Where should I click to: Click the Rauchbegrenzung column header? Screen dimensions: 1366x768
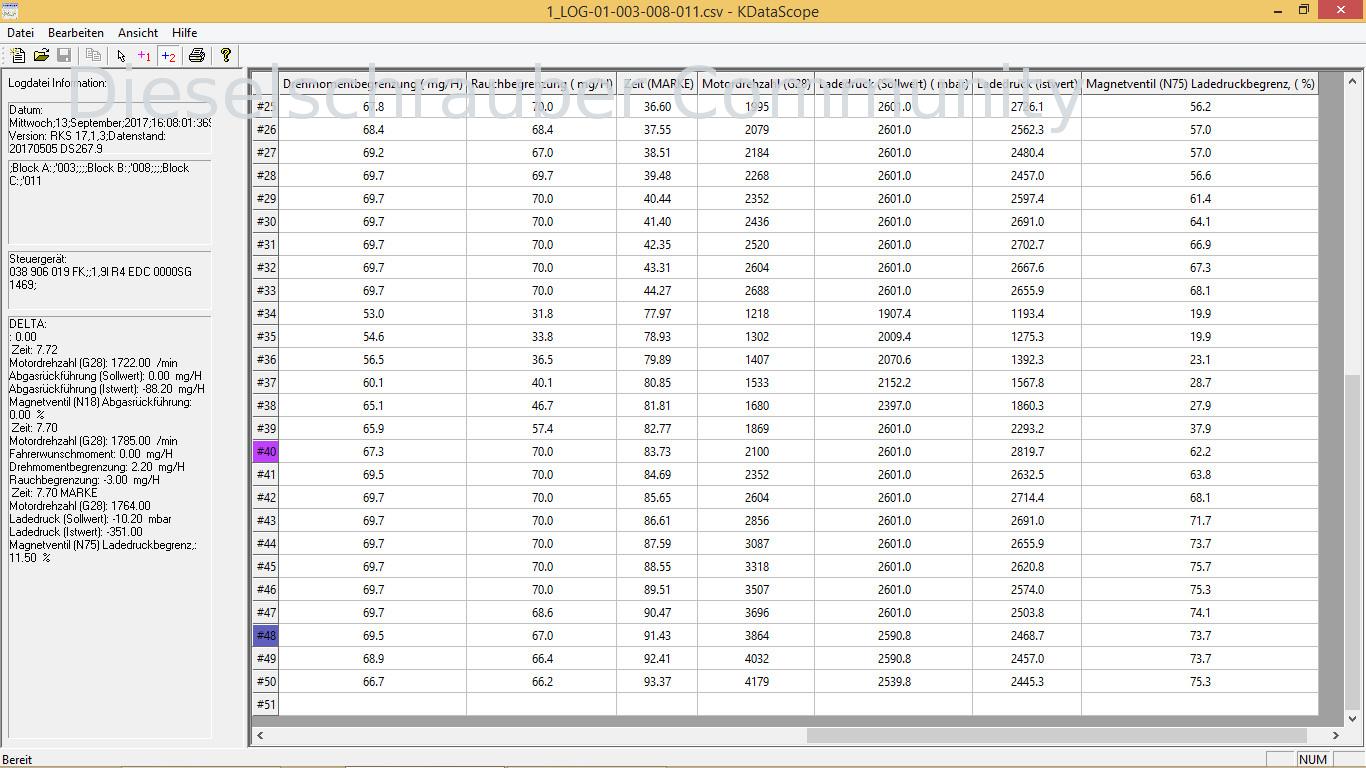click(x=541, y=84)
